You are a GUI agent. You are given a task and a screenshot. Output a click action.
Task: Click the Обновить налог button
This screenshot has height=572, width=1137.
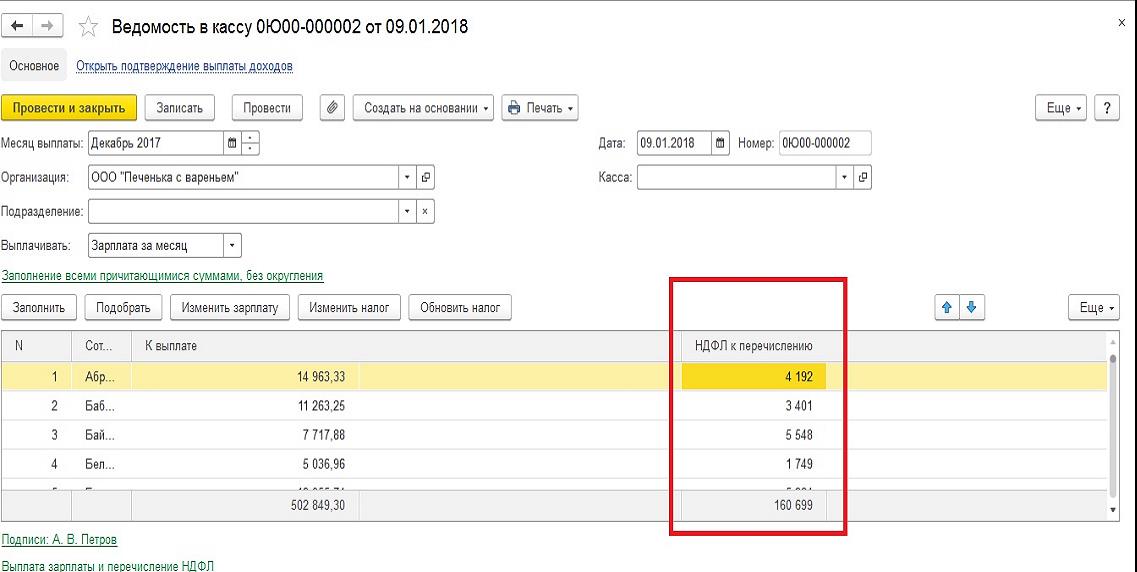coord(460,307)
